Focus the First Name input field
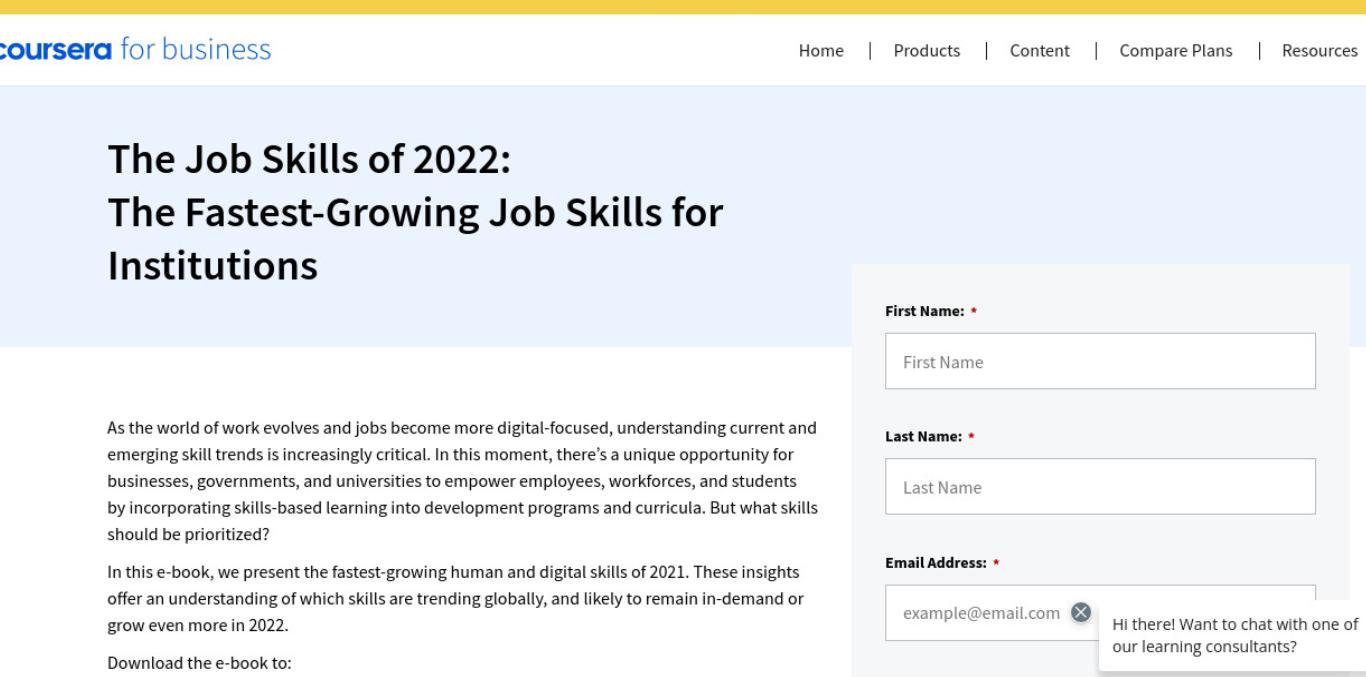This screenshot has height=677, width=1366. (x=1100, y=361)
